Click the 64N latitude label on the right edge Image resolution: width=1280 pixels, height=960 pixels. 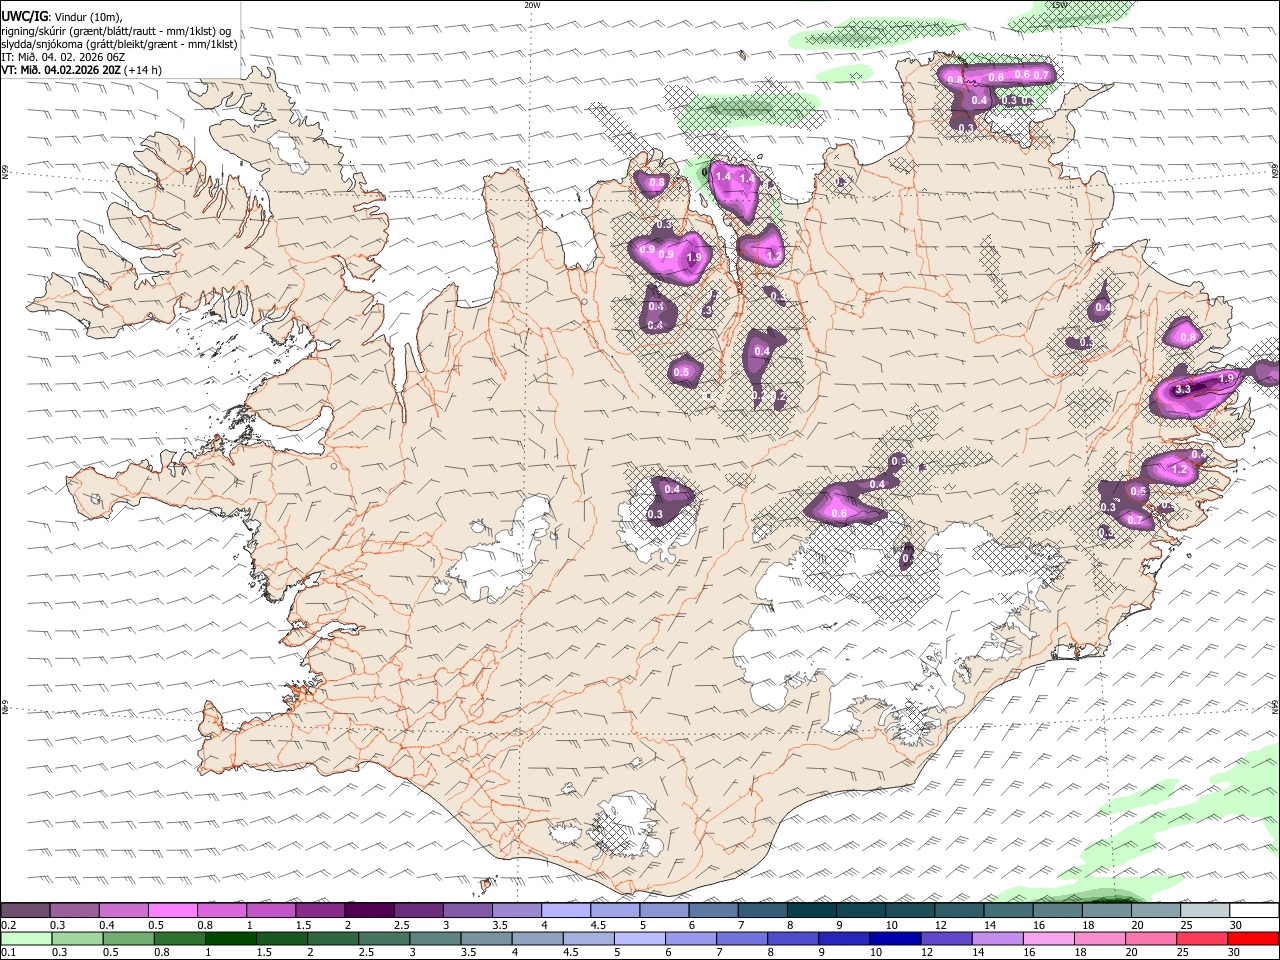(x=1275, y=707)
